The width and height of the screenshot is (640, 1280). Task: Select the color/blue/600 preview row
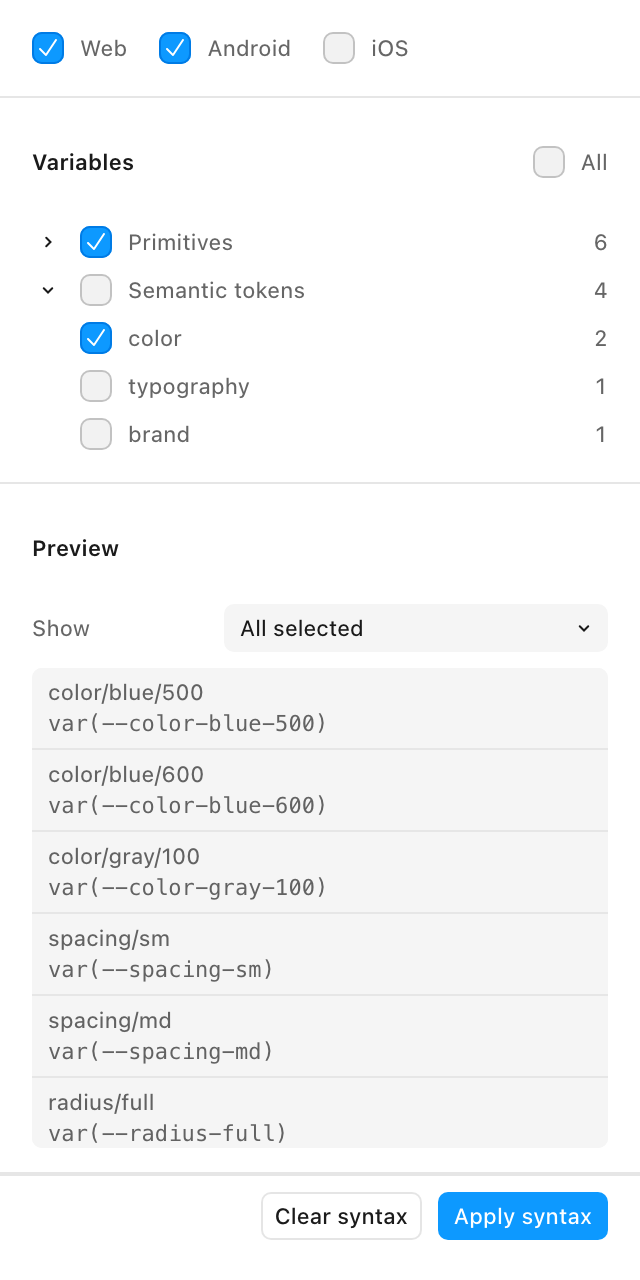coord(320,790)
